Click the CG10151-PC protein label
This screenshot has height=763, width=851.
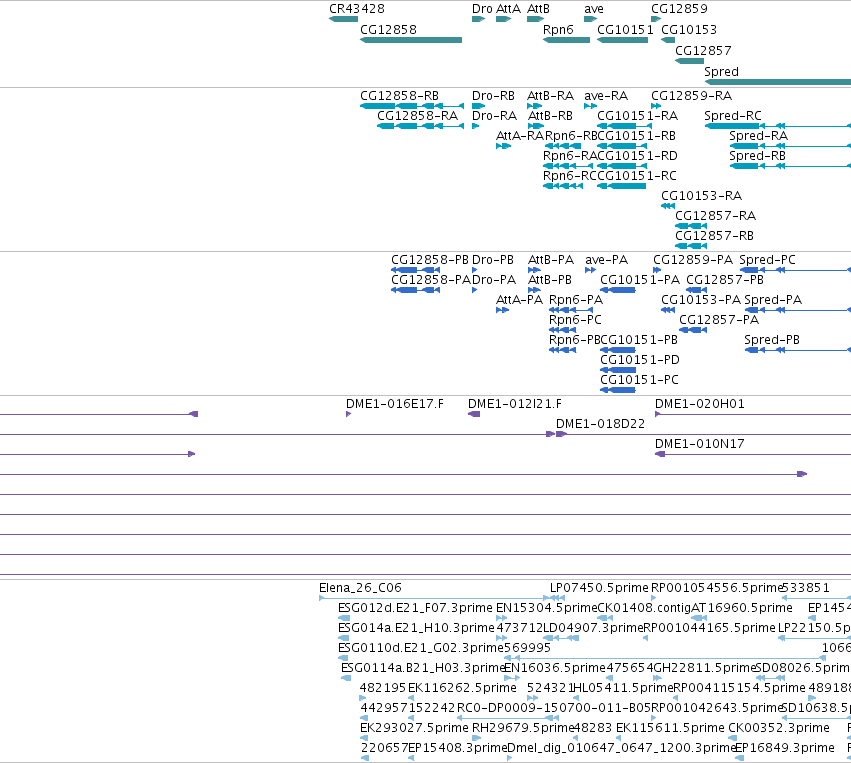click(x=639, y=380)
